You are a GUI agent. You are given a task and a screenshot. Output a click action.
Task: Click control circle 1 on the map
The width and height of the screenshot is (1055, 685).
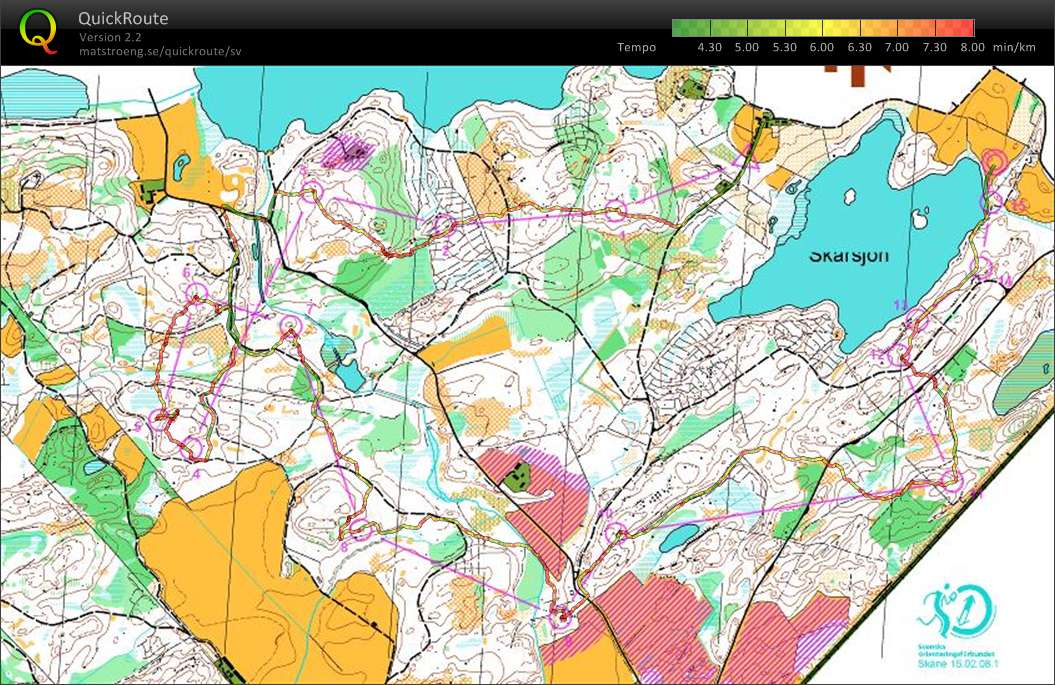[x=615, y=211]
